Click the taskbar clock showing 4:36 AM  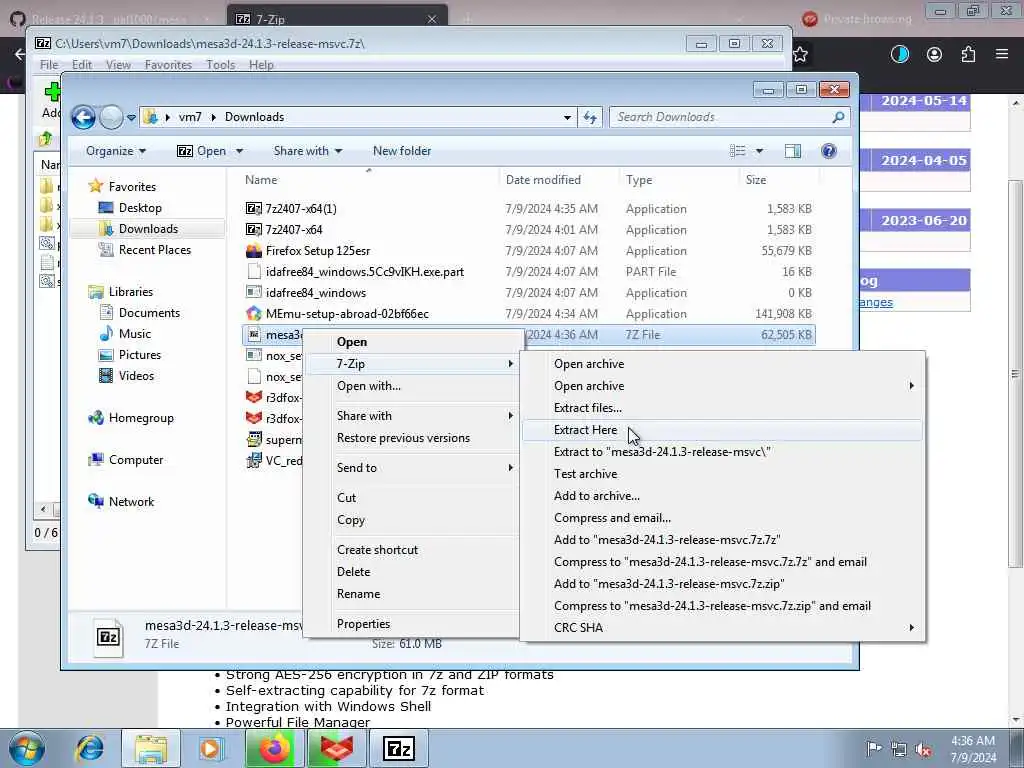tap(973, 749)
